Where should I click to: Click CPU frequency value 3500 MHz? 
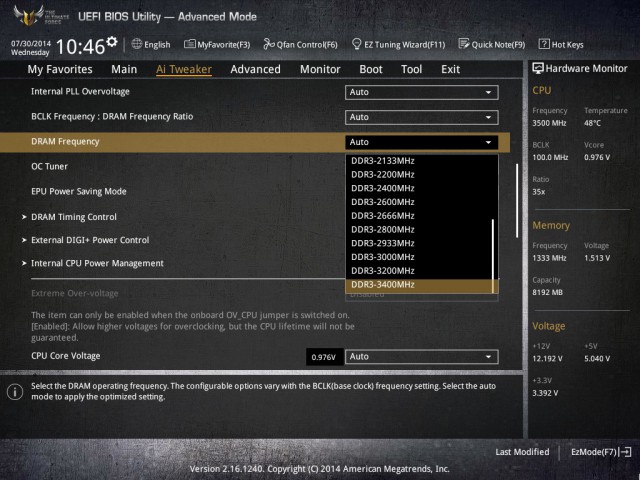coord(549,123)
